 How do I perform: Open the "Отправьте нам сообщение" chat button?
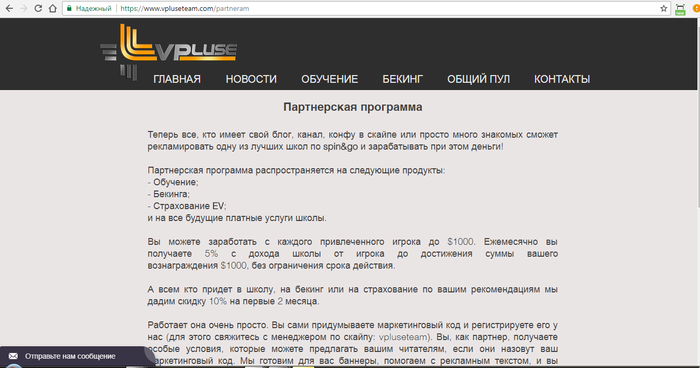(x=76, y=356)
